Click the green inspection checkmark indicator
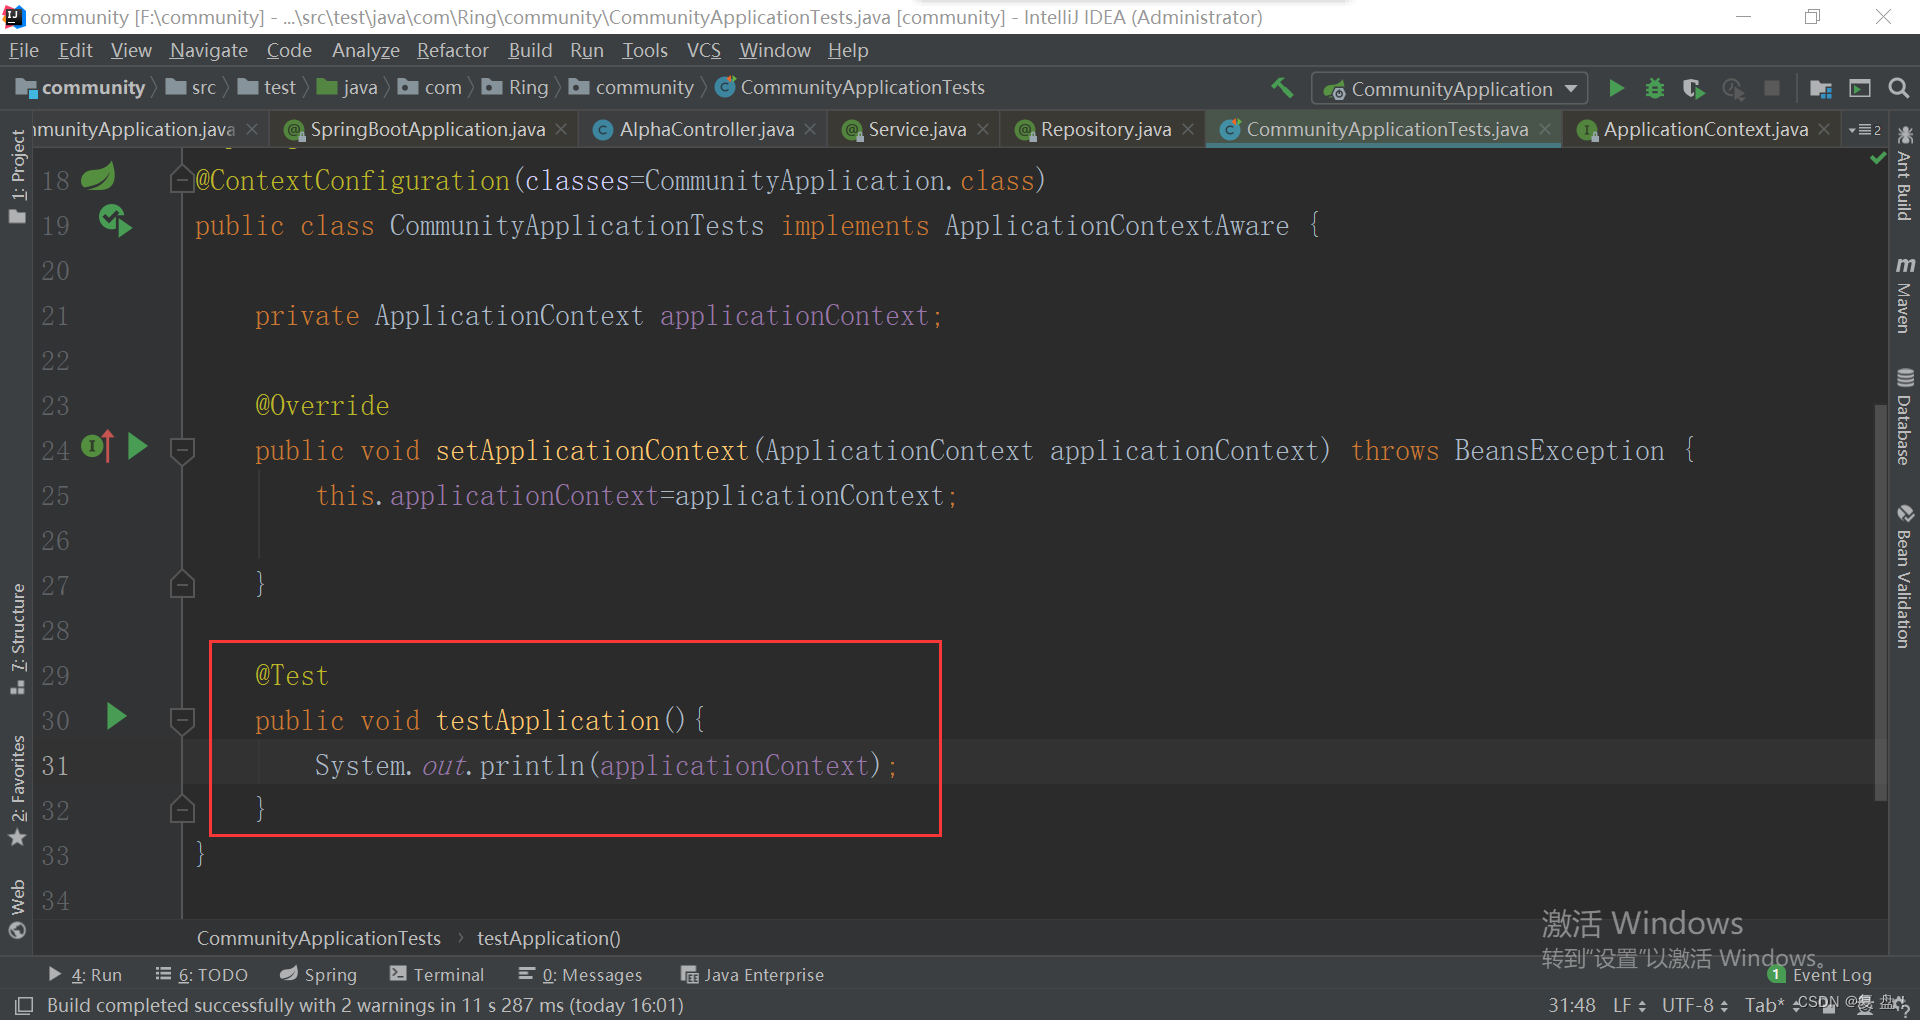1920x1020 pixels. (x=1878, y=158)
